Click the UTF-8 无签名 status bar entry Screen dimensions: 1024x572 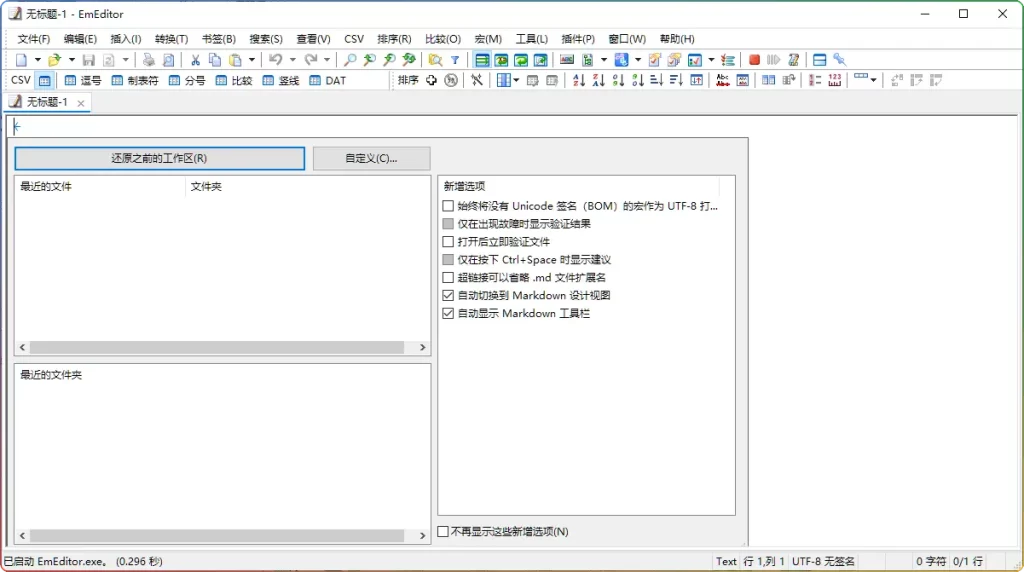(823, 562)
